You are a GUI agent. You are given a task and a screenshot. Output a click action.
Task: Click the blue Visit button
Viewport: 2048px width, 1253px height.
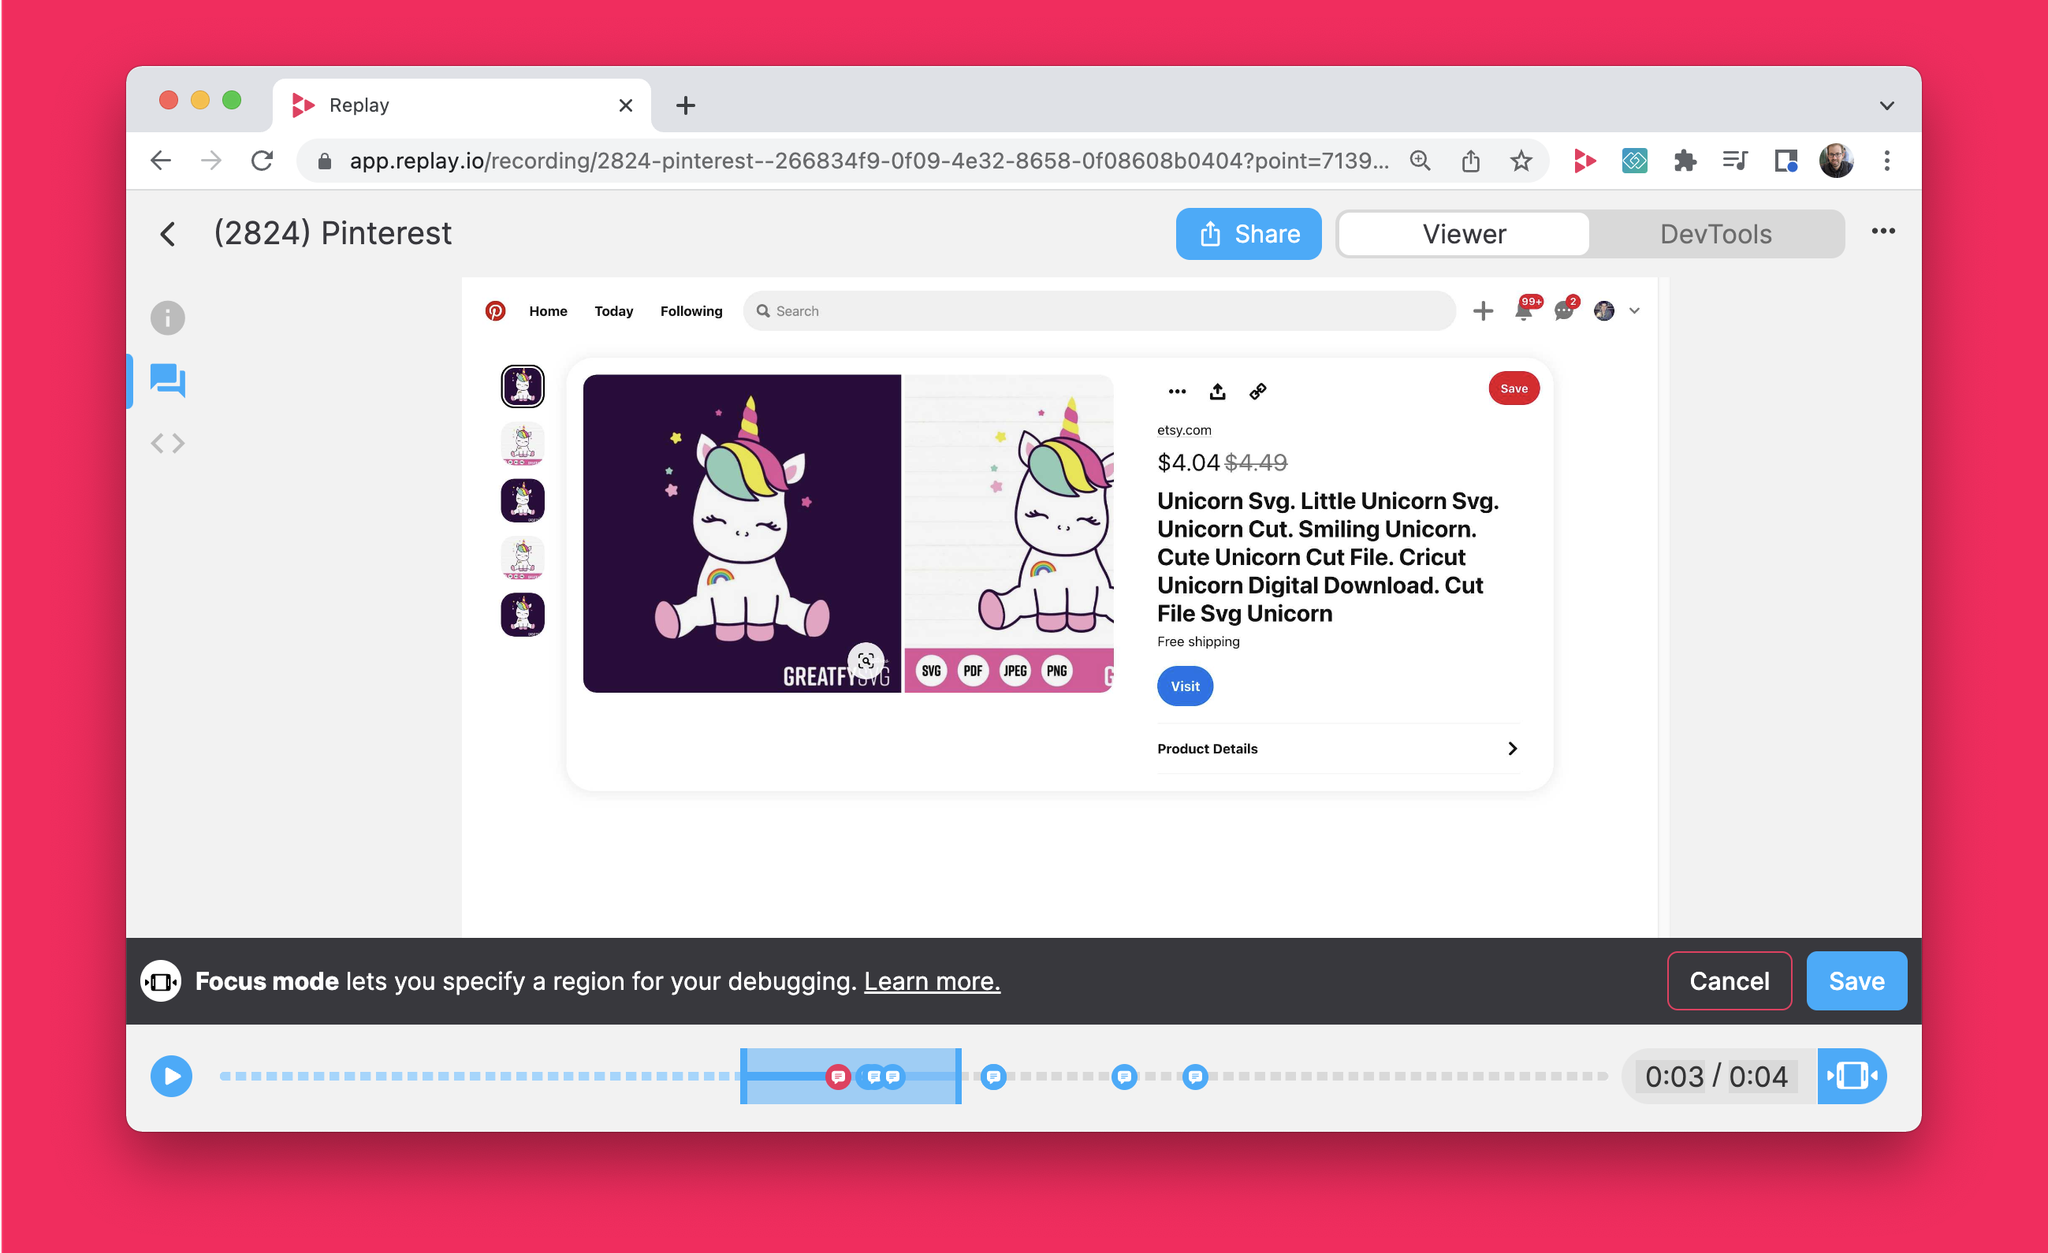point(1185,686)
